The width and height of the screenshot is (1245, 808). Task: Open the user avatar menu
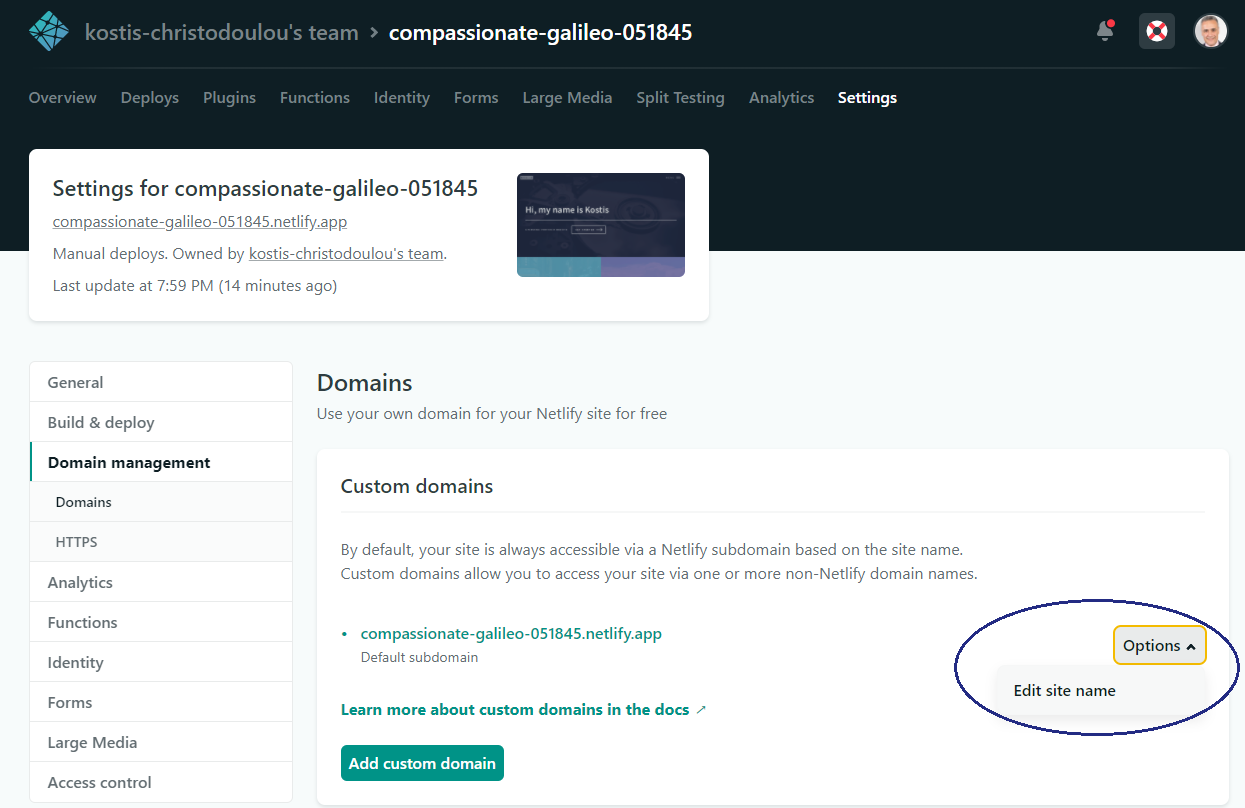(1210, 32)
